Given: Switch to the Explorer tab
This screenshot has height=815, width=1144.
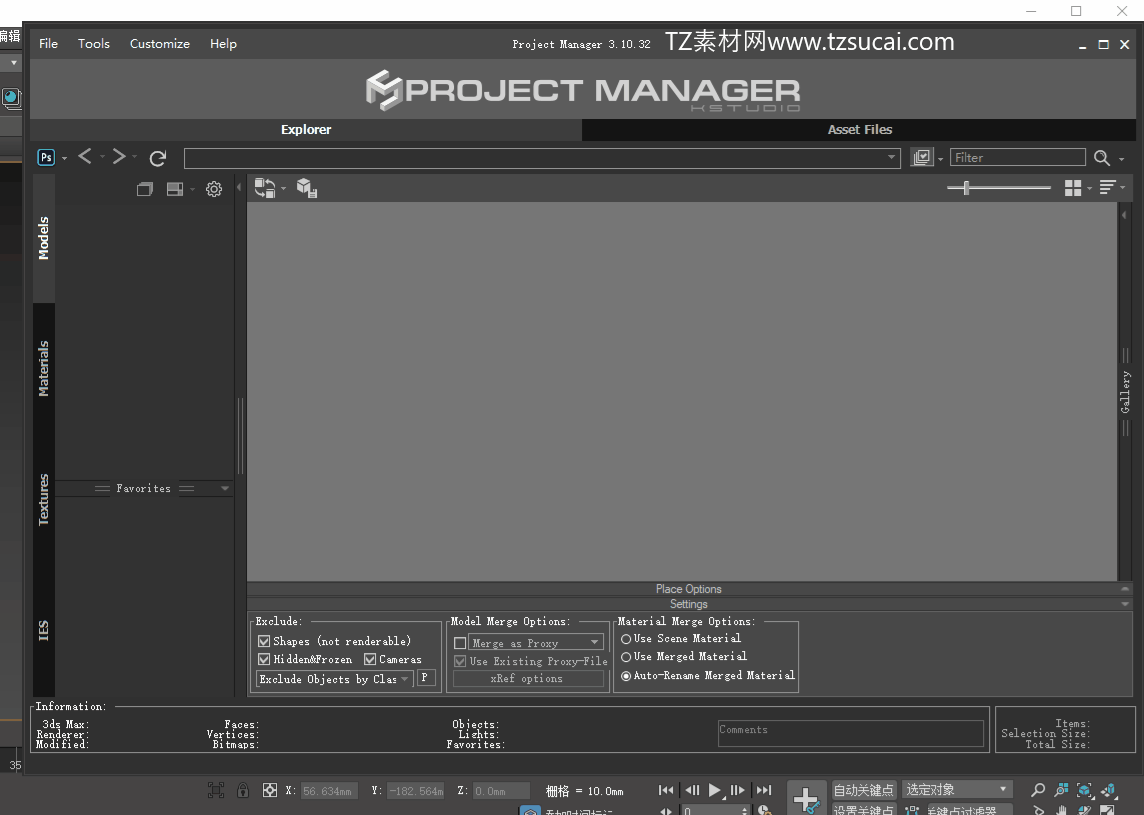Looking at the screenshot, I should tap(306, 129).
